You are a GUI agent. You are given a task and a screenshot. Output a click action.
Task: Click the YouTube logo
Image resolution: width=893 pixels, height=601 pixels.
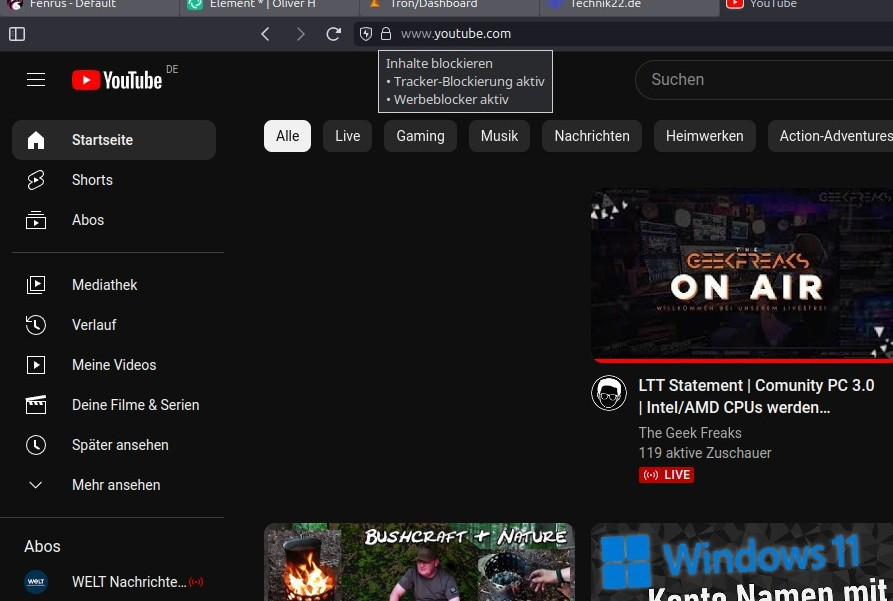[117, 80]
